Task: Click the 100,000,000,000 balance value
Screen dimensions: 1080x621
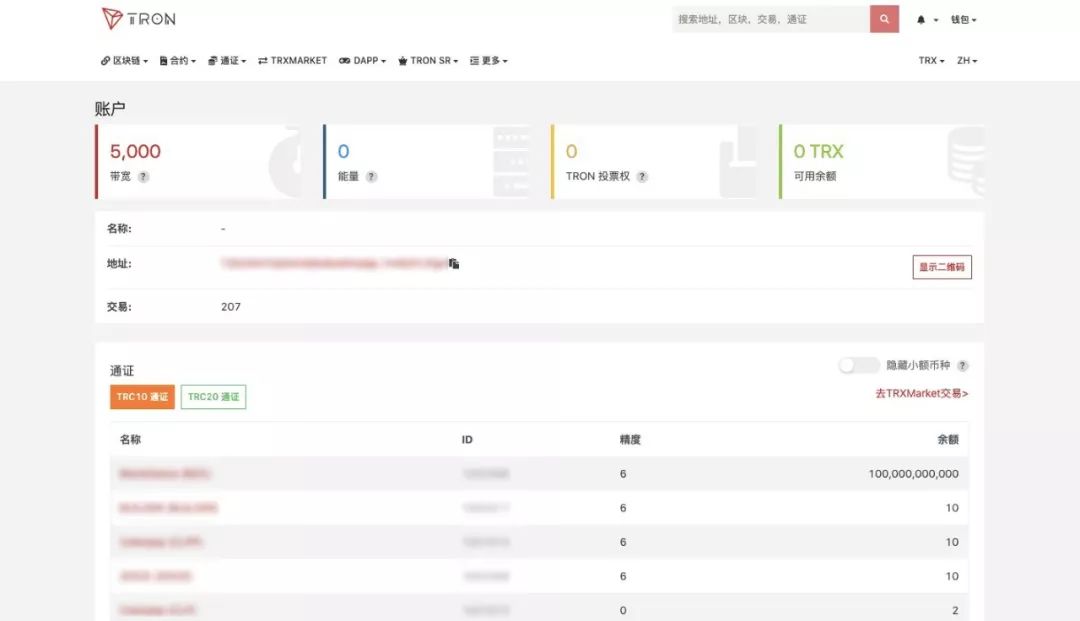Action: coord(913,474)
